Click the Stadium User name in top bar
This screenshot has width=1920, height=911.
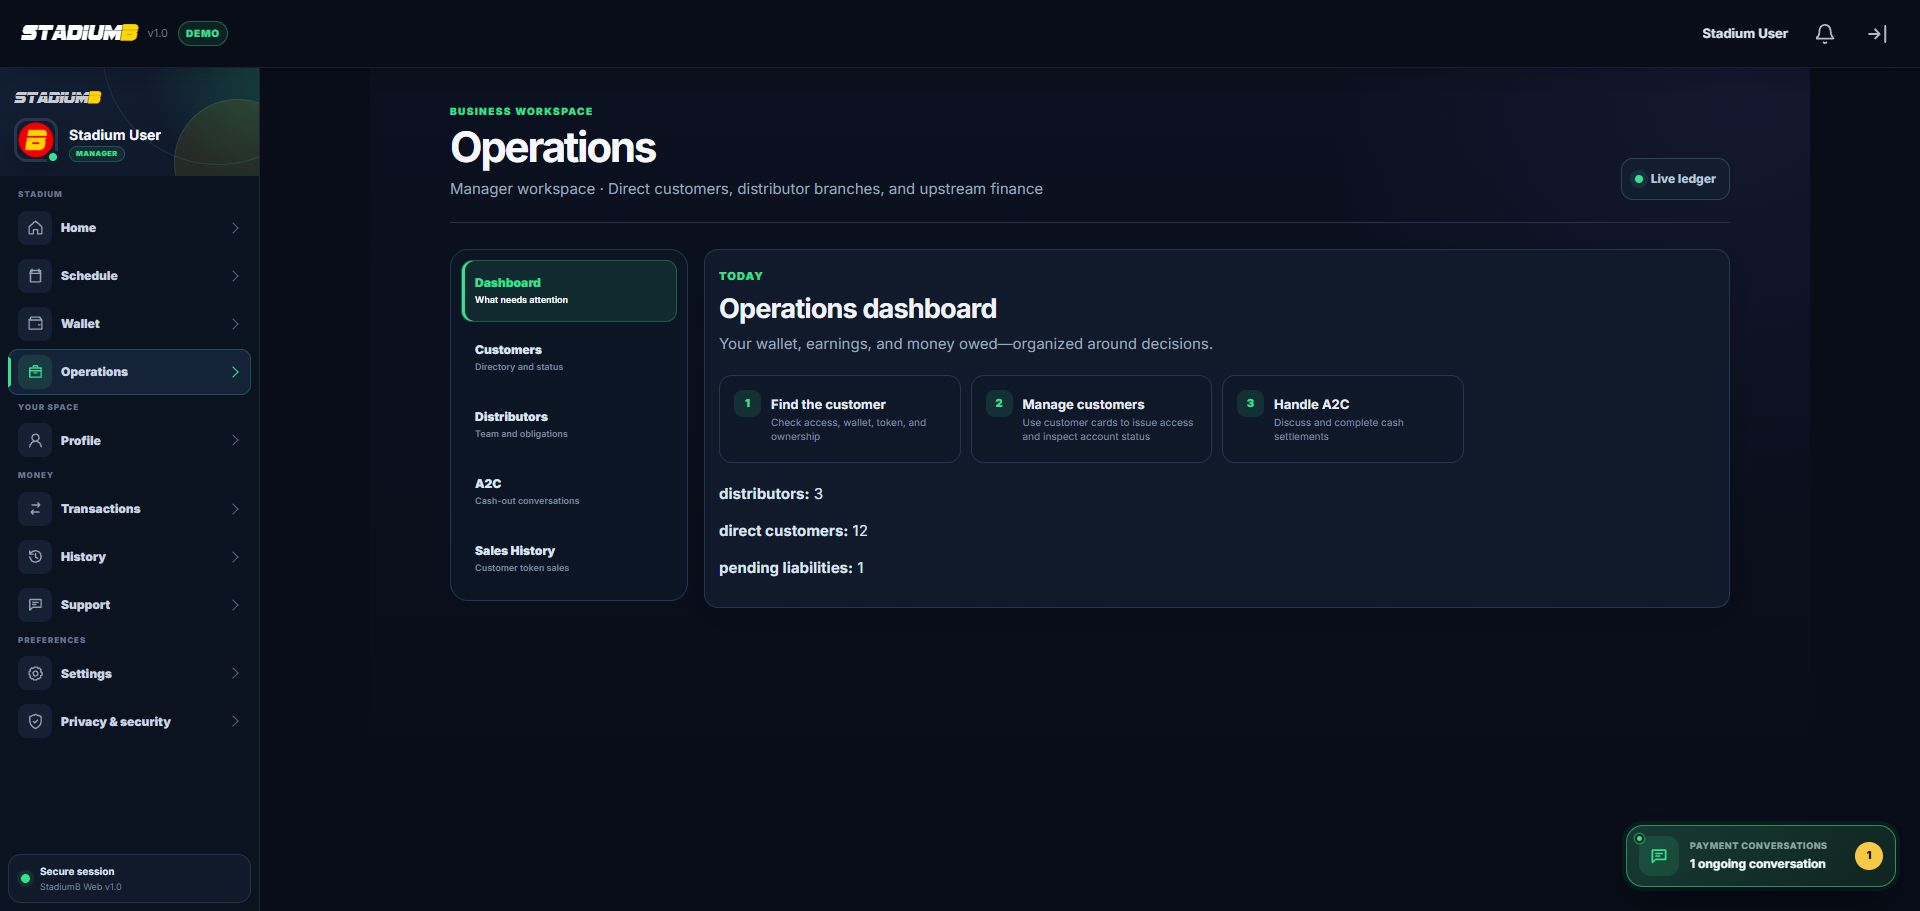click(x=1745, y=34)
